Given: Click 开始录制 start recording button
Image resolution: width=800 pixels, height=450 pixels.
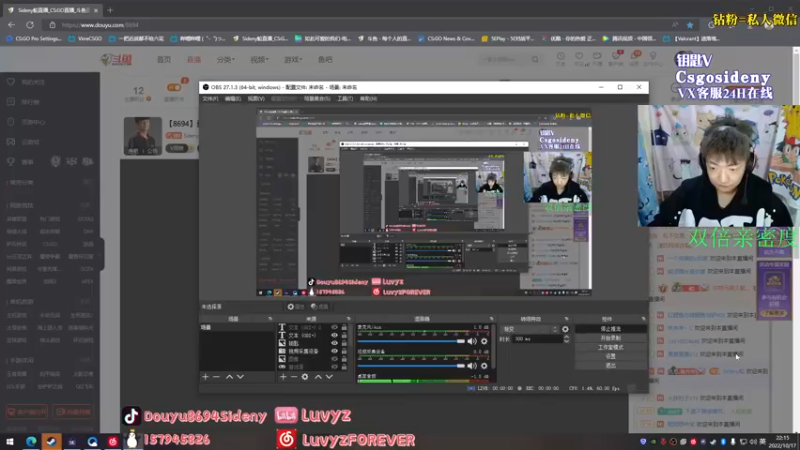Looking at the screenshot, I should point(611,338).
